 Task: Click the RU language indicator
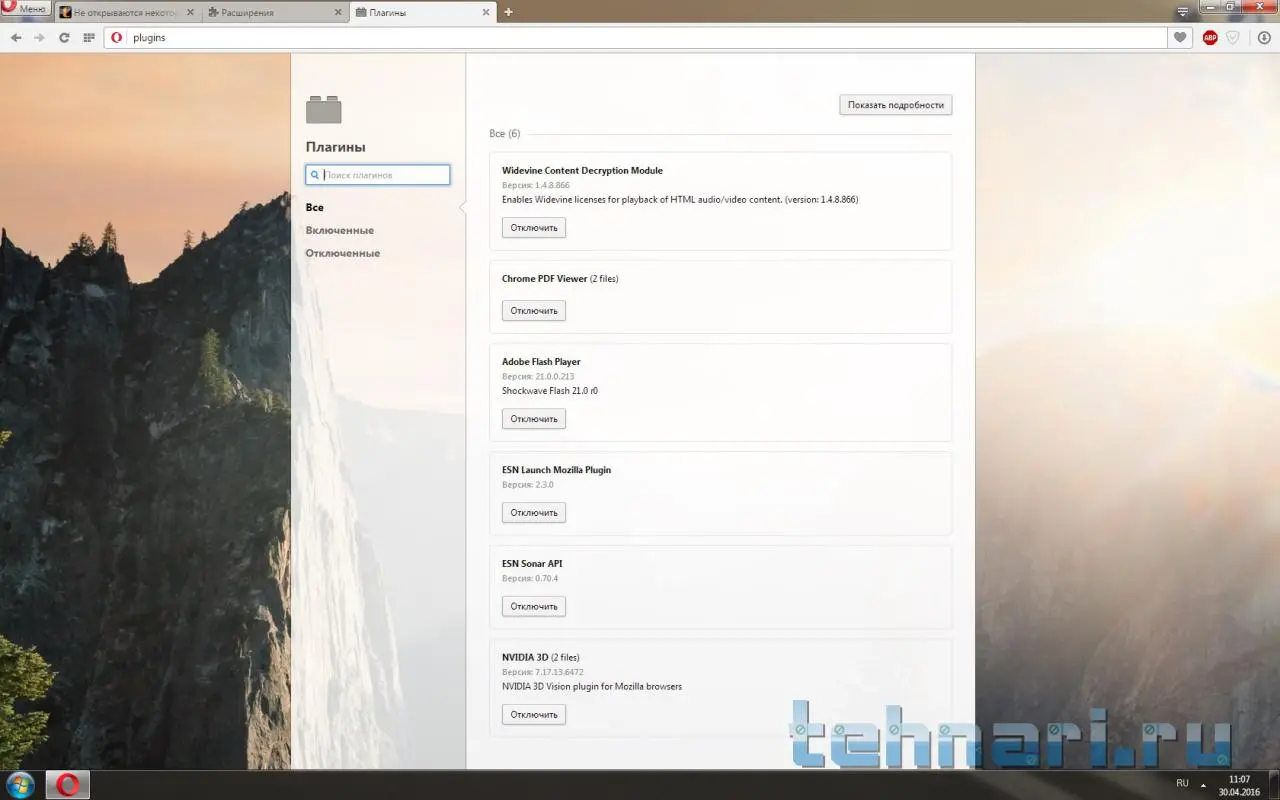pos(1183,784)
